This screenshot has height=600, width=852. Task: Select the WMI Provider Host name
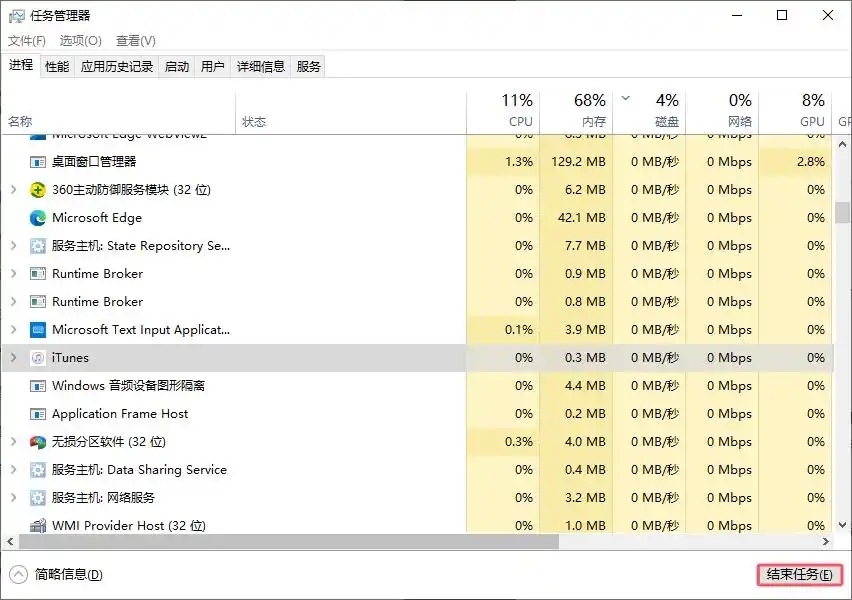pos(129,526)
